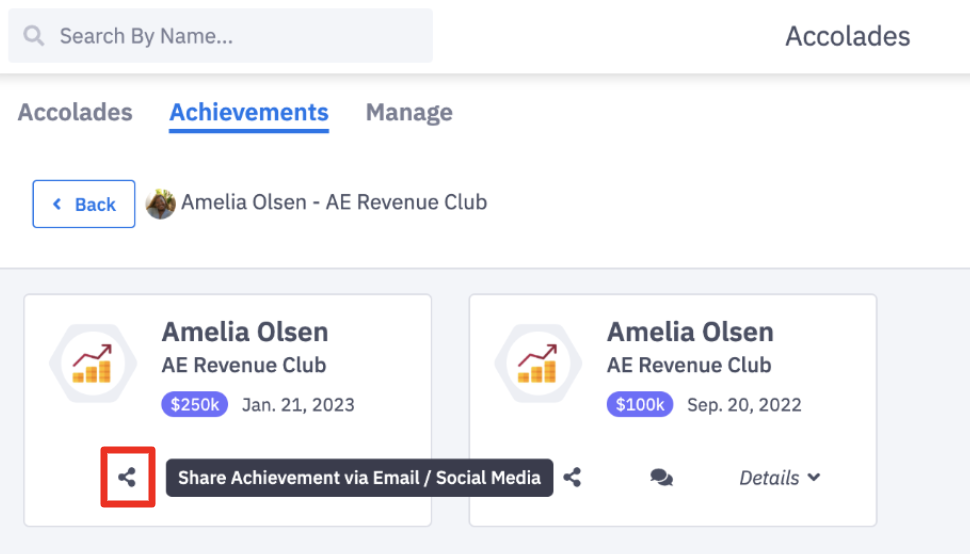Click the magnifying glass search icon
Viewport: 970px width, 554px height.
click(x=34, y=37)
